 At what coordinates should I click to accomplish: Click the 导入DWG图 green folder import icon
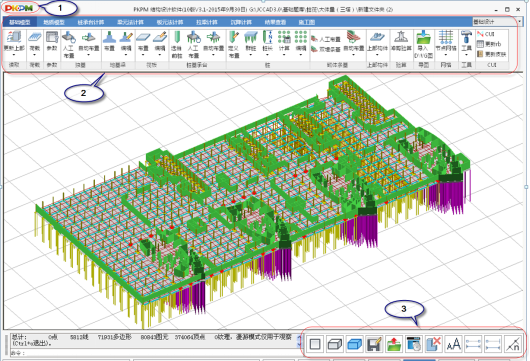(423, 37)
